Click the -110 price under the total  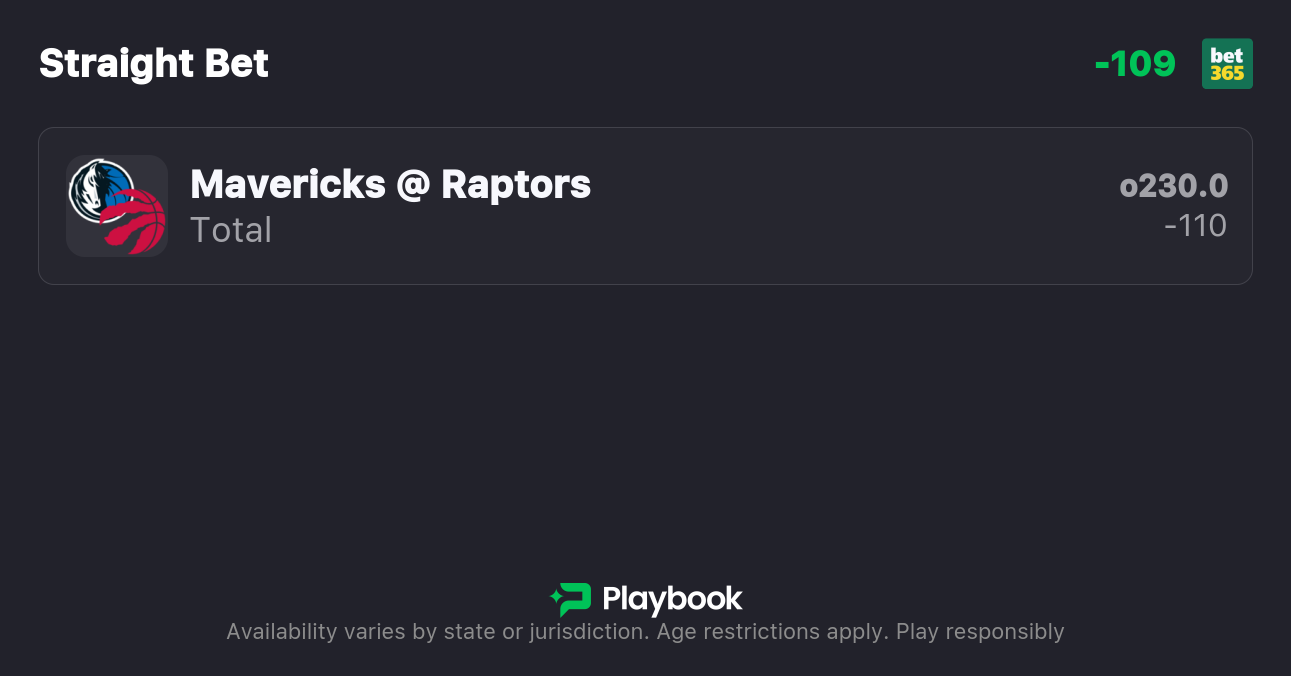pyautogui.click(x=1196, y=225)
